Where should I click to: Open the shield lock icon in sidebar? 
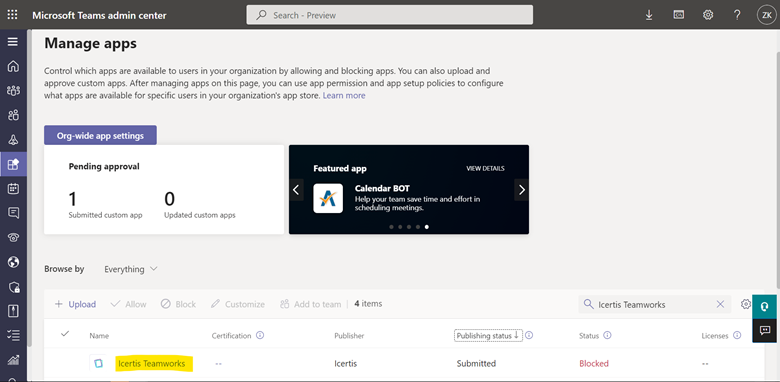point(13,286)
